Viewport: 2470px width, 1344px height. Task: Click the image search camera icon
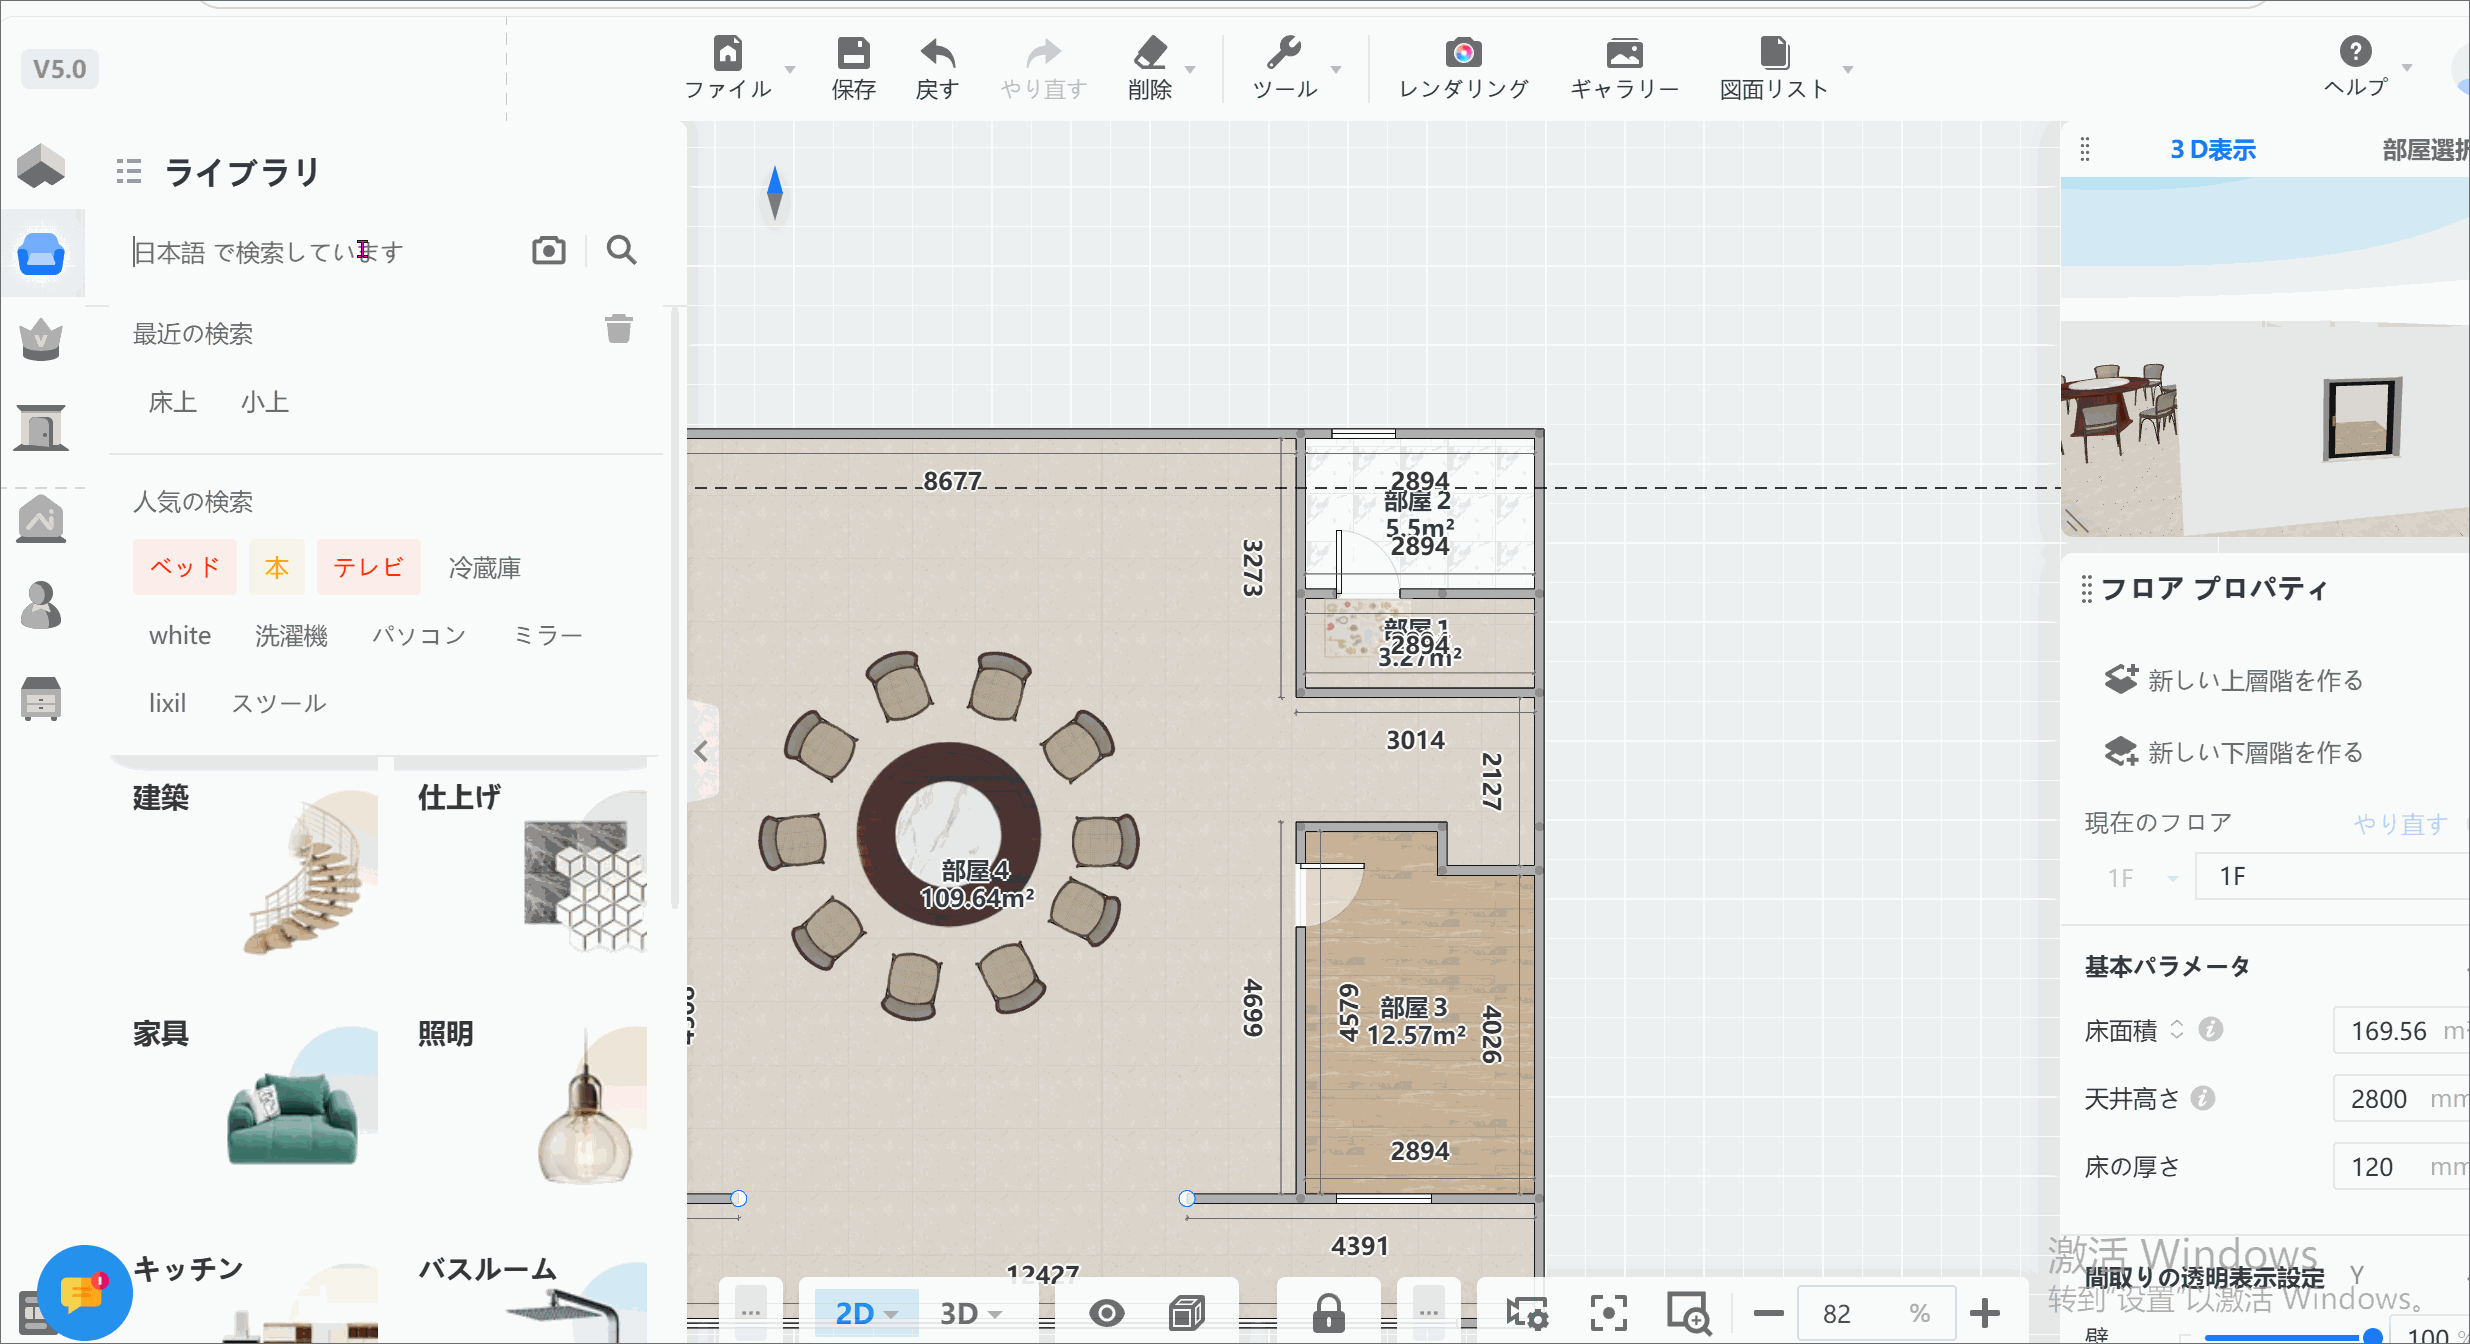(549, 250)
